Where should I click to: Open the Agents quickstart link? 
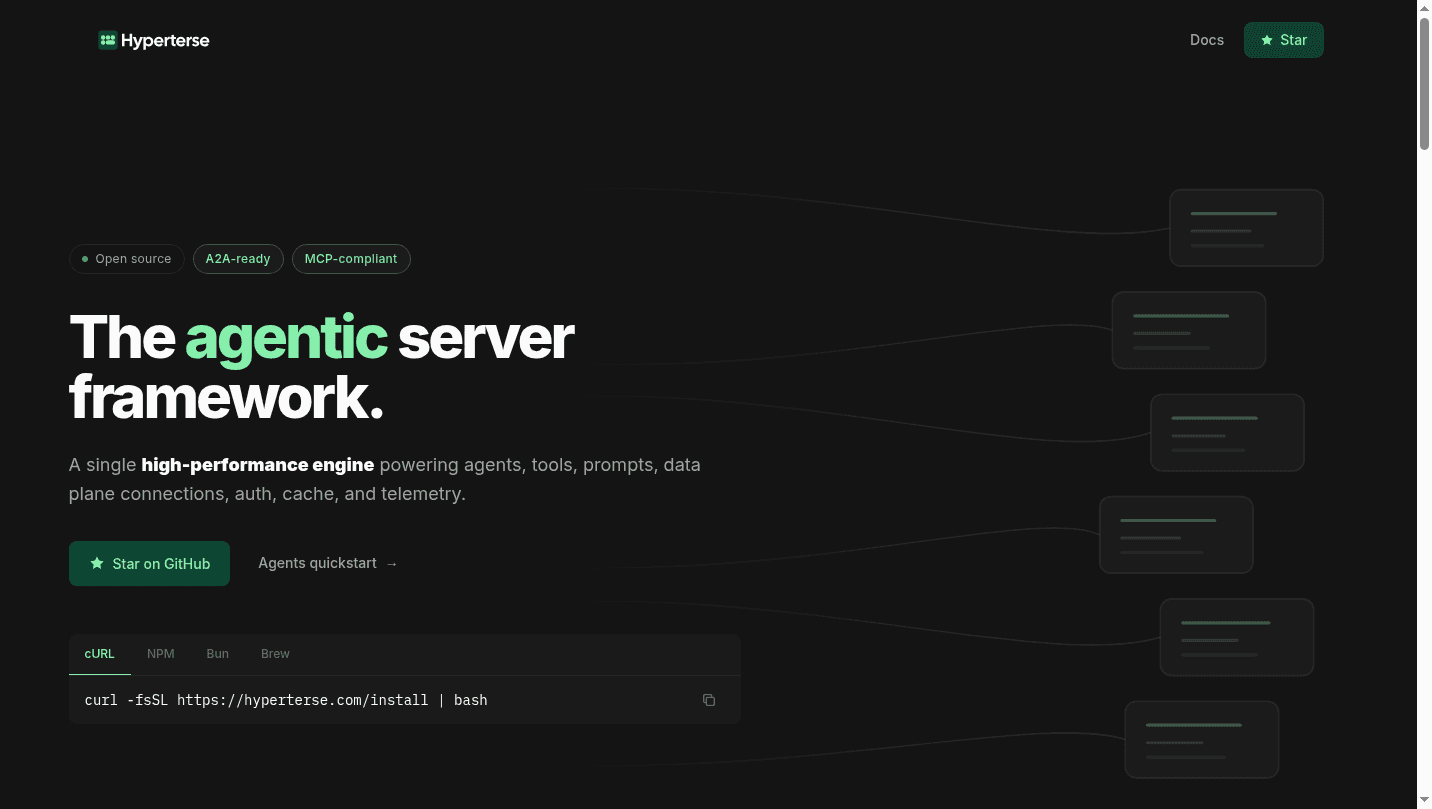pos(328,564)
